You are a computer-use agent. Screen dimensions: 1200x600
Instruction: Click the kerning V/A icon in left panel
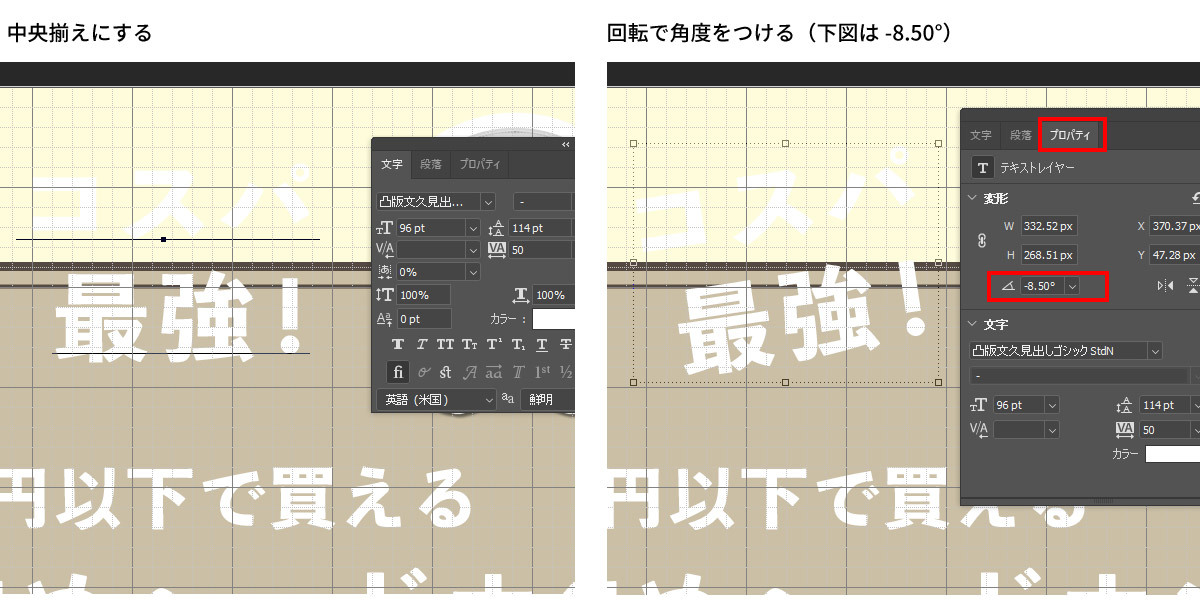[385, 249]
